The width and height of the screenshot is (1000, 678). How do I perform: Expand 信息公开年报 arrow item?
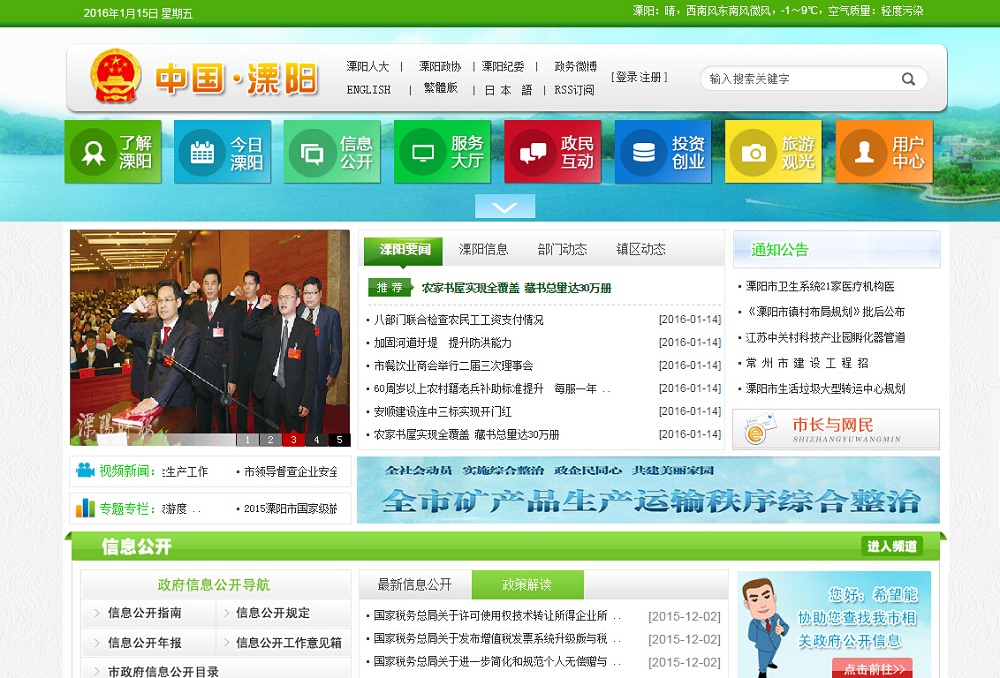145,643
